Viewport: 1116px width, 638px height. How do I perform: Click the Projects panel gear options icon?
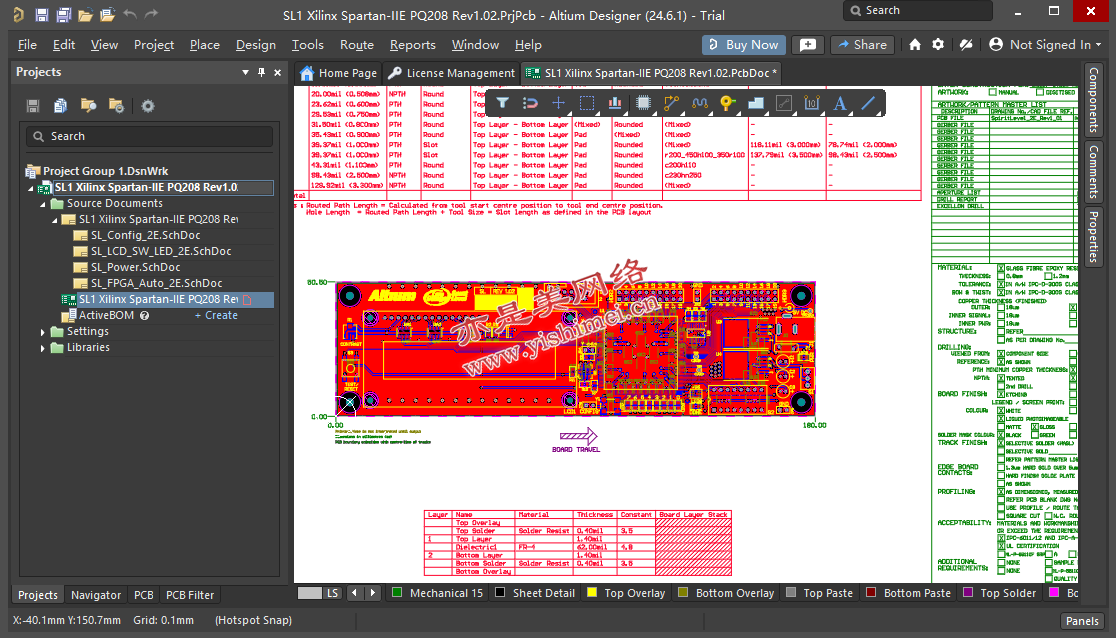pos(147,105)
